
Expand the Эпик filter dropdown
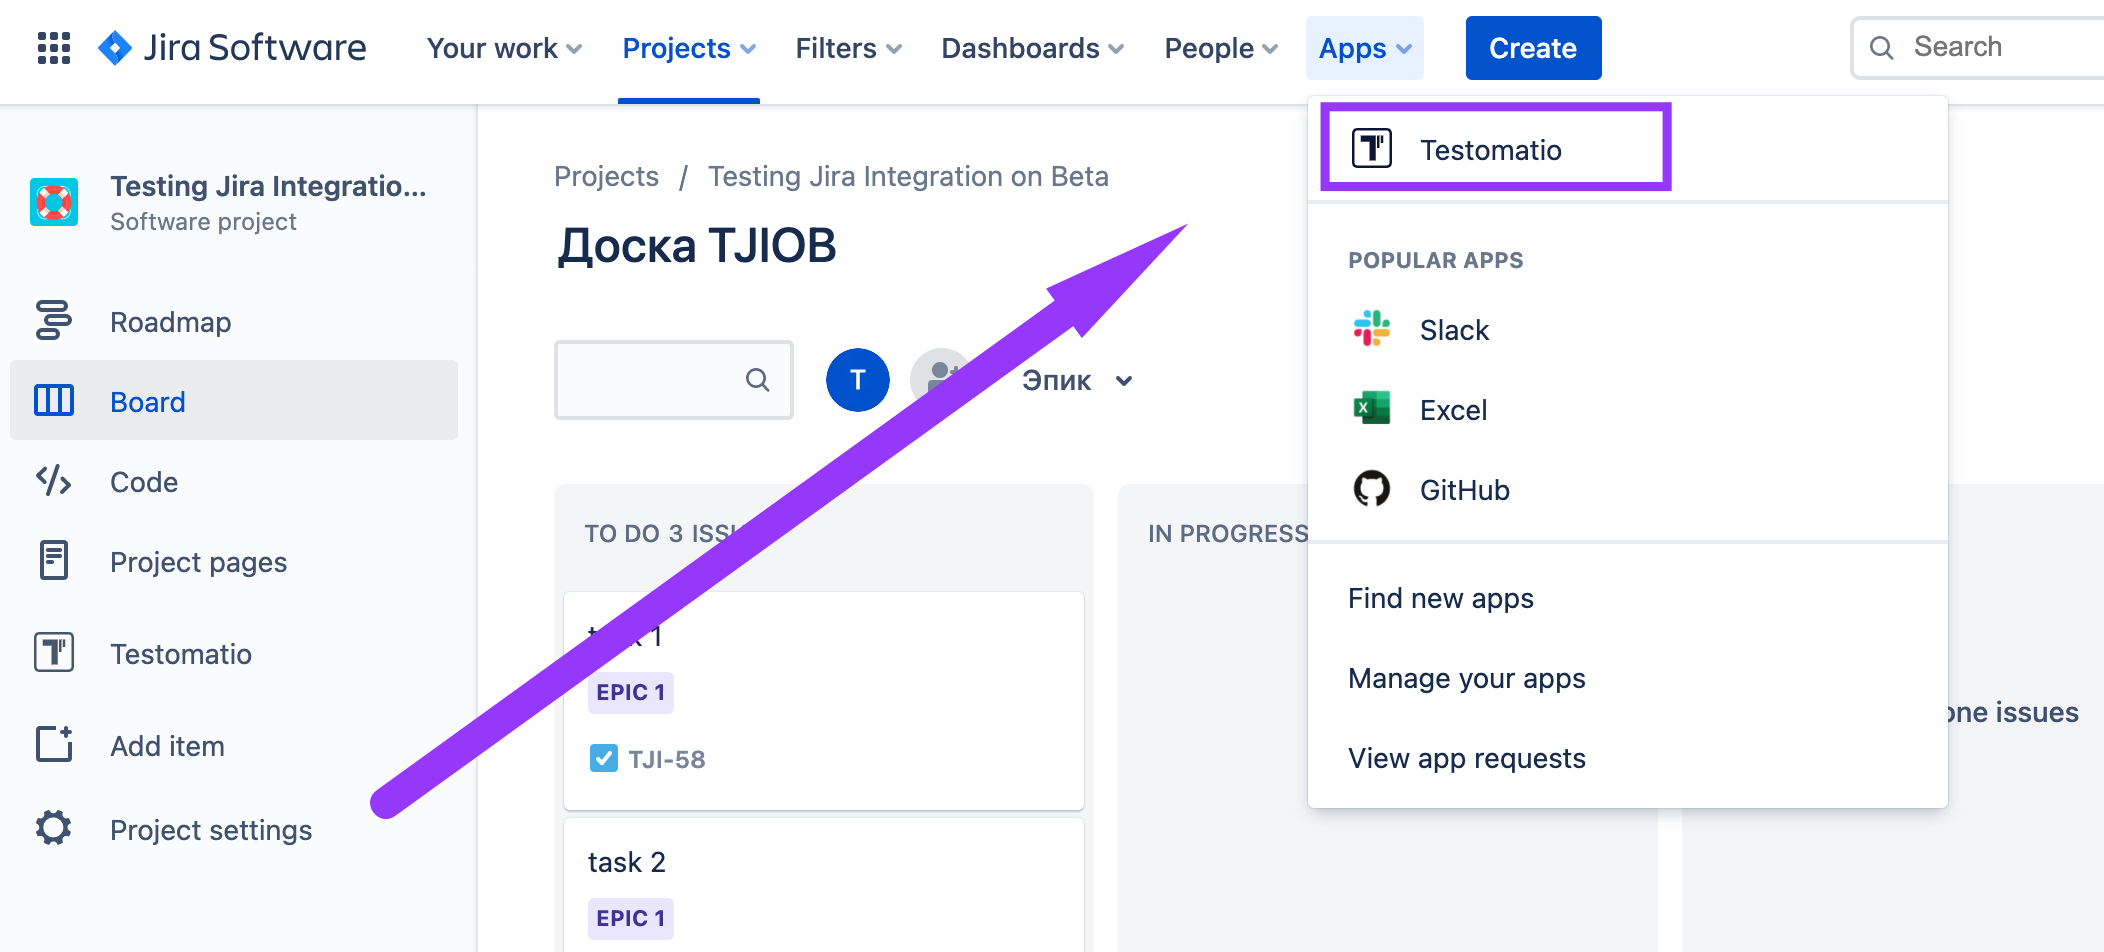click(x=1077, y=381)
